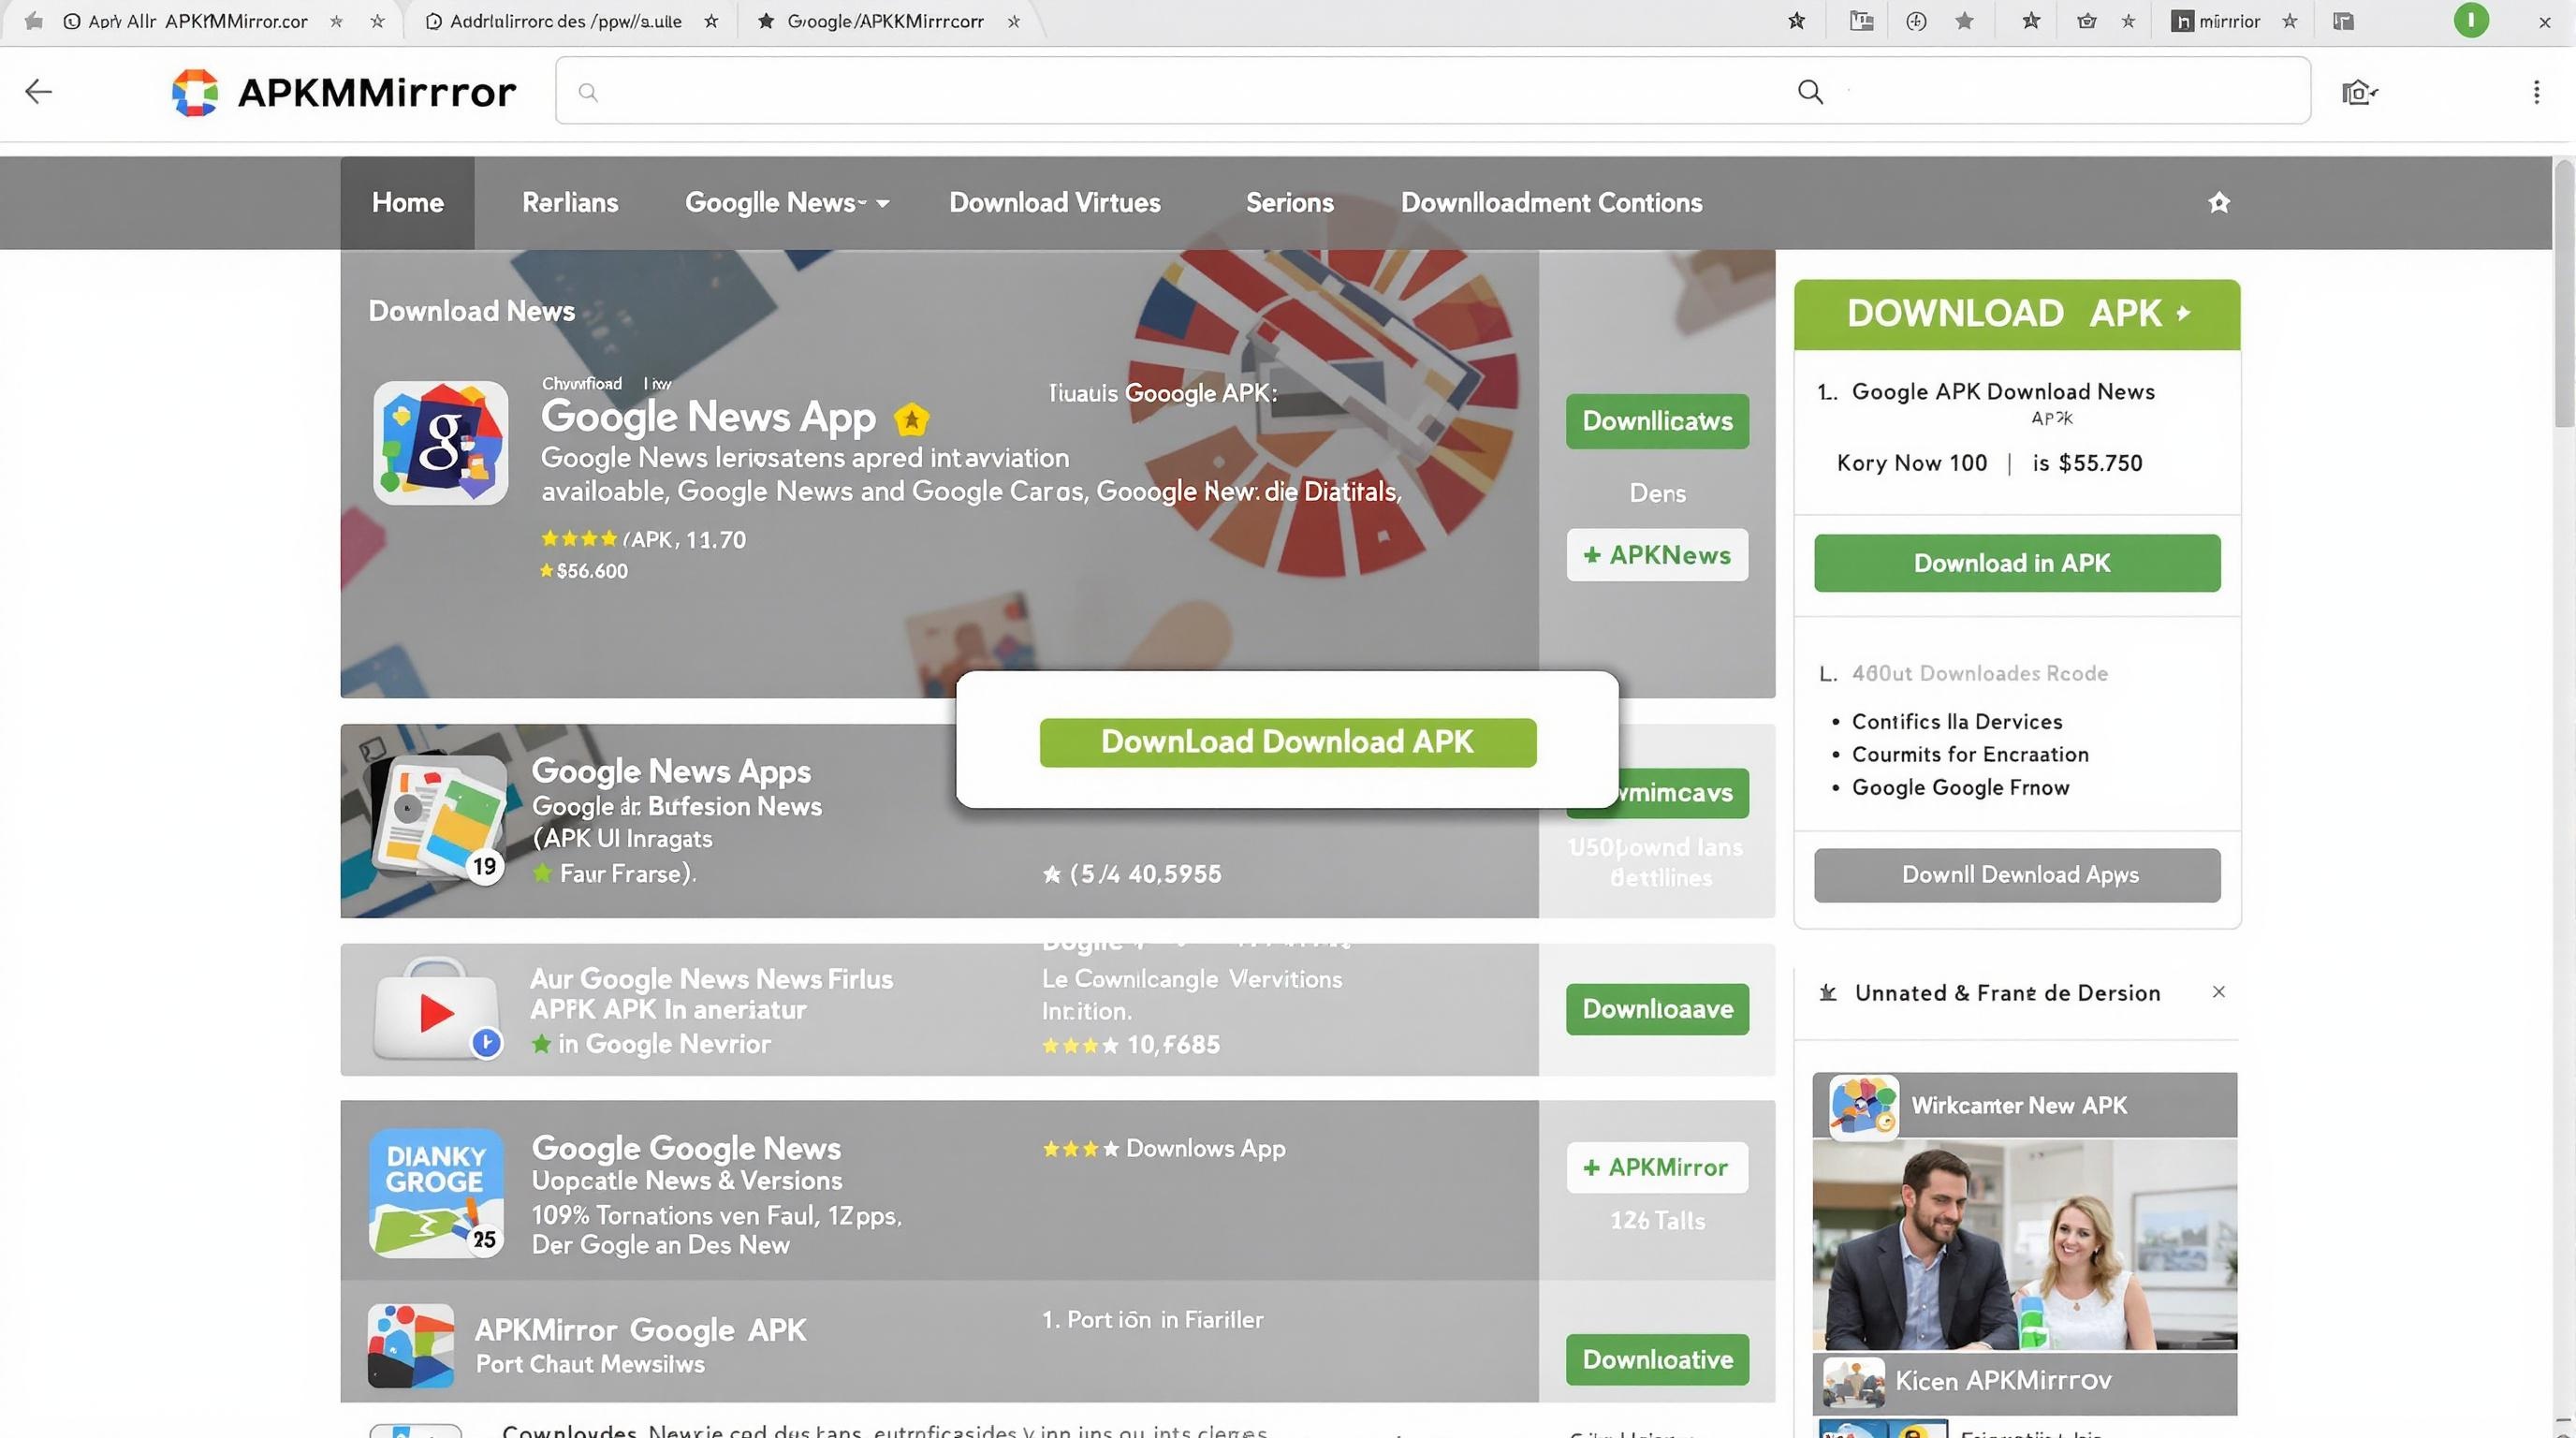Click the Downll Download Apws gray button
Viewport: 2576px width, 1438px height.
2017,875
